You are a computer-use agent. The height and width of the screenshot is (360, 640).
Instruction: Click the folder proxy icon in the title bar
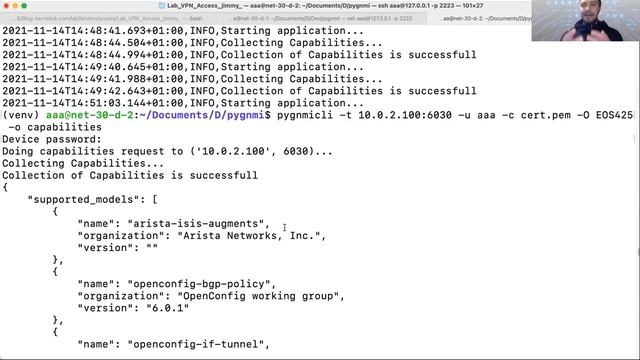click(162, 6)
